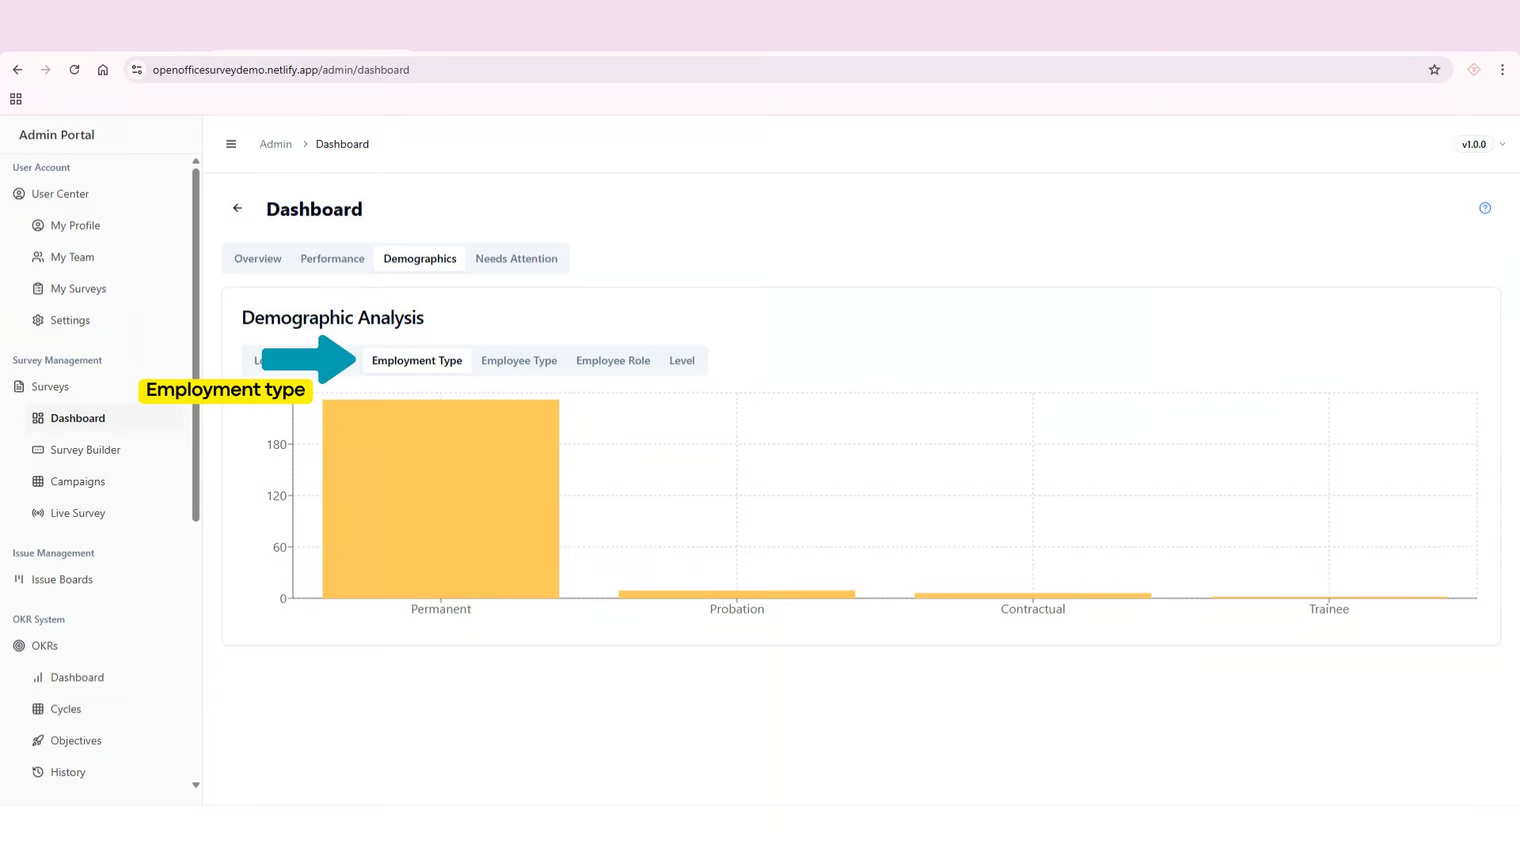Go to Survey Builder in sidebar
Image resolution: width=1520 pixels, height=855 pixels.
[85, 450]
